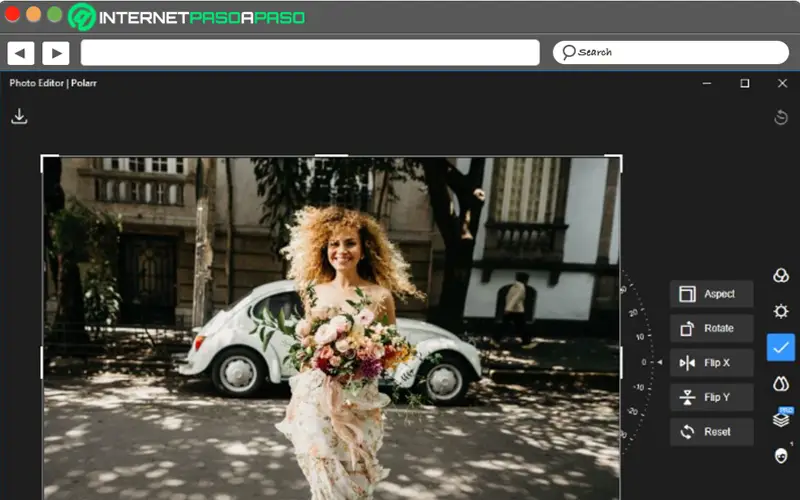Click the left-edge crop handle
This screenshot has height=500, width=800.
(x=42, y=362)
